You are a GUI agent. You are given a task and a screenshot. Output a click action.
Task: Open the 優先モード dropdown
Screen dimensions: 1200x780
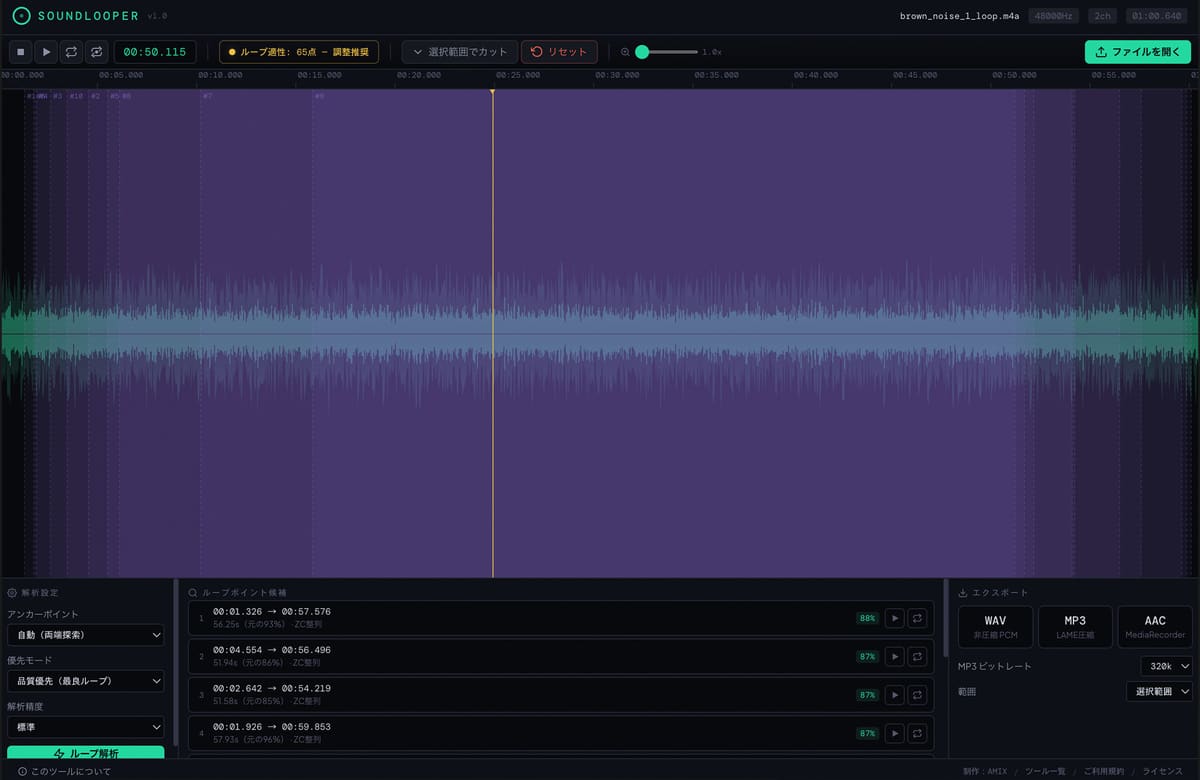pyautogui.click(x=86, y=681)
